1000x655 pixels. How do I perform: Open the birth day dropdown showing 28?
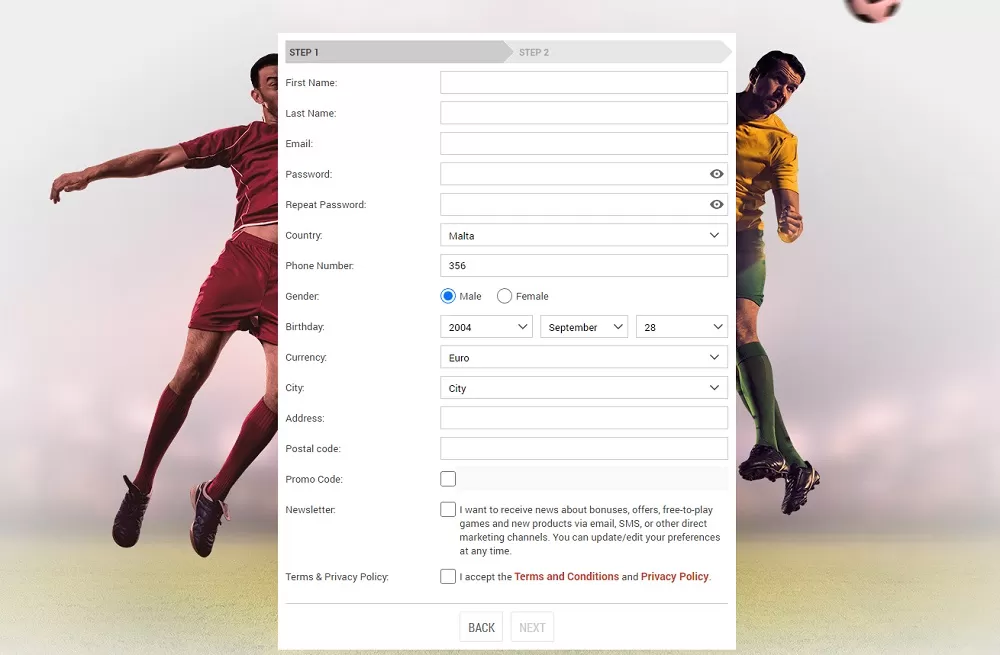(x=681, y=327)
